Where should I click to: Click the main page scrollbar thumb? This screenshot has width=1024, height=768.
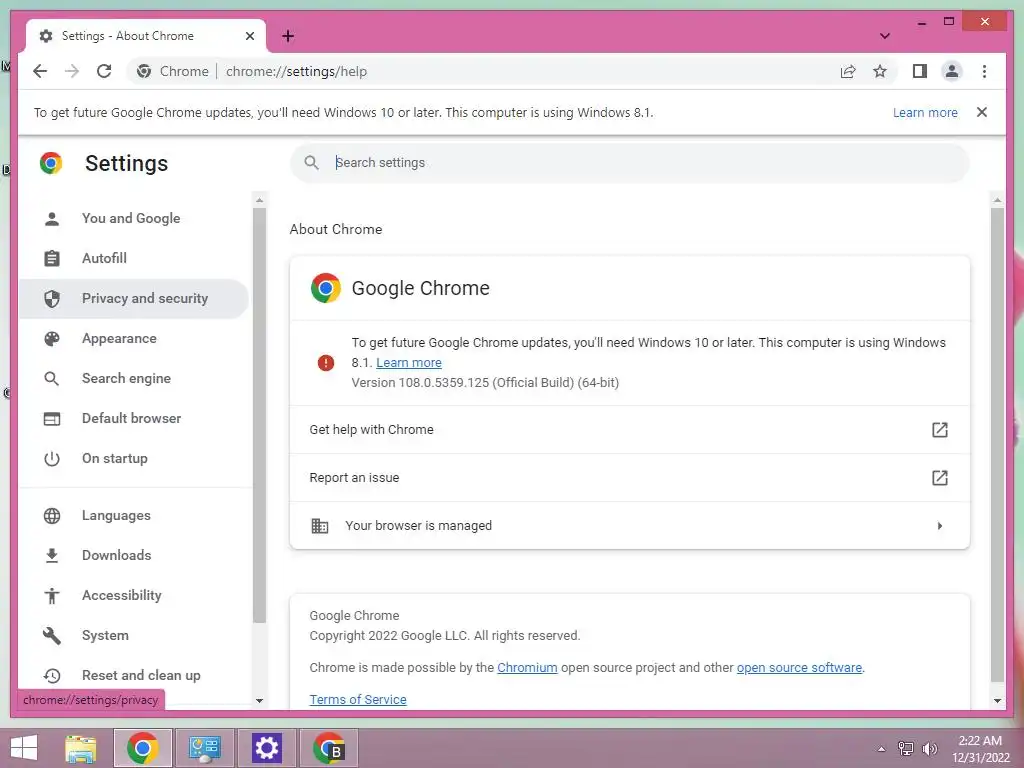(x=997, y=445)
